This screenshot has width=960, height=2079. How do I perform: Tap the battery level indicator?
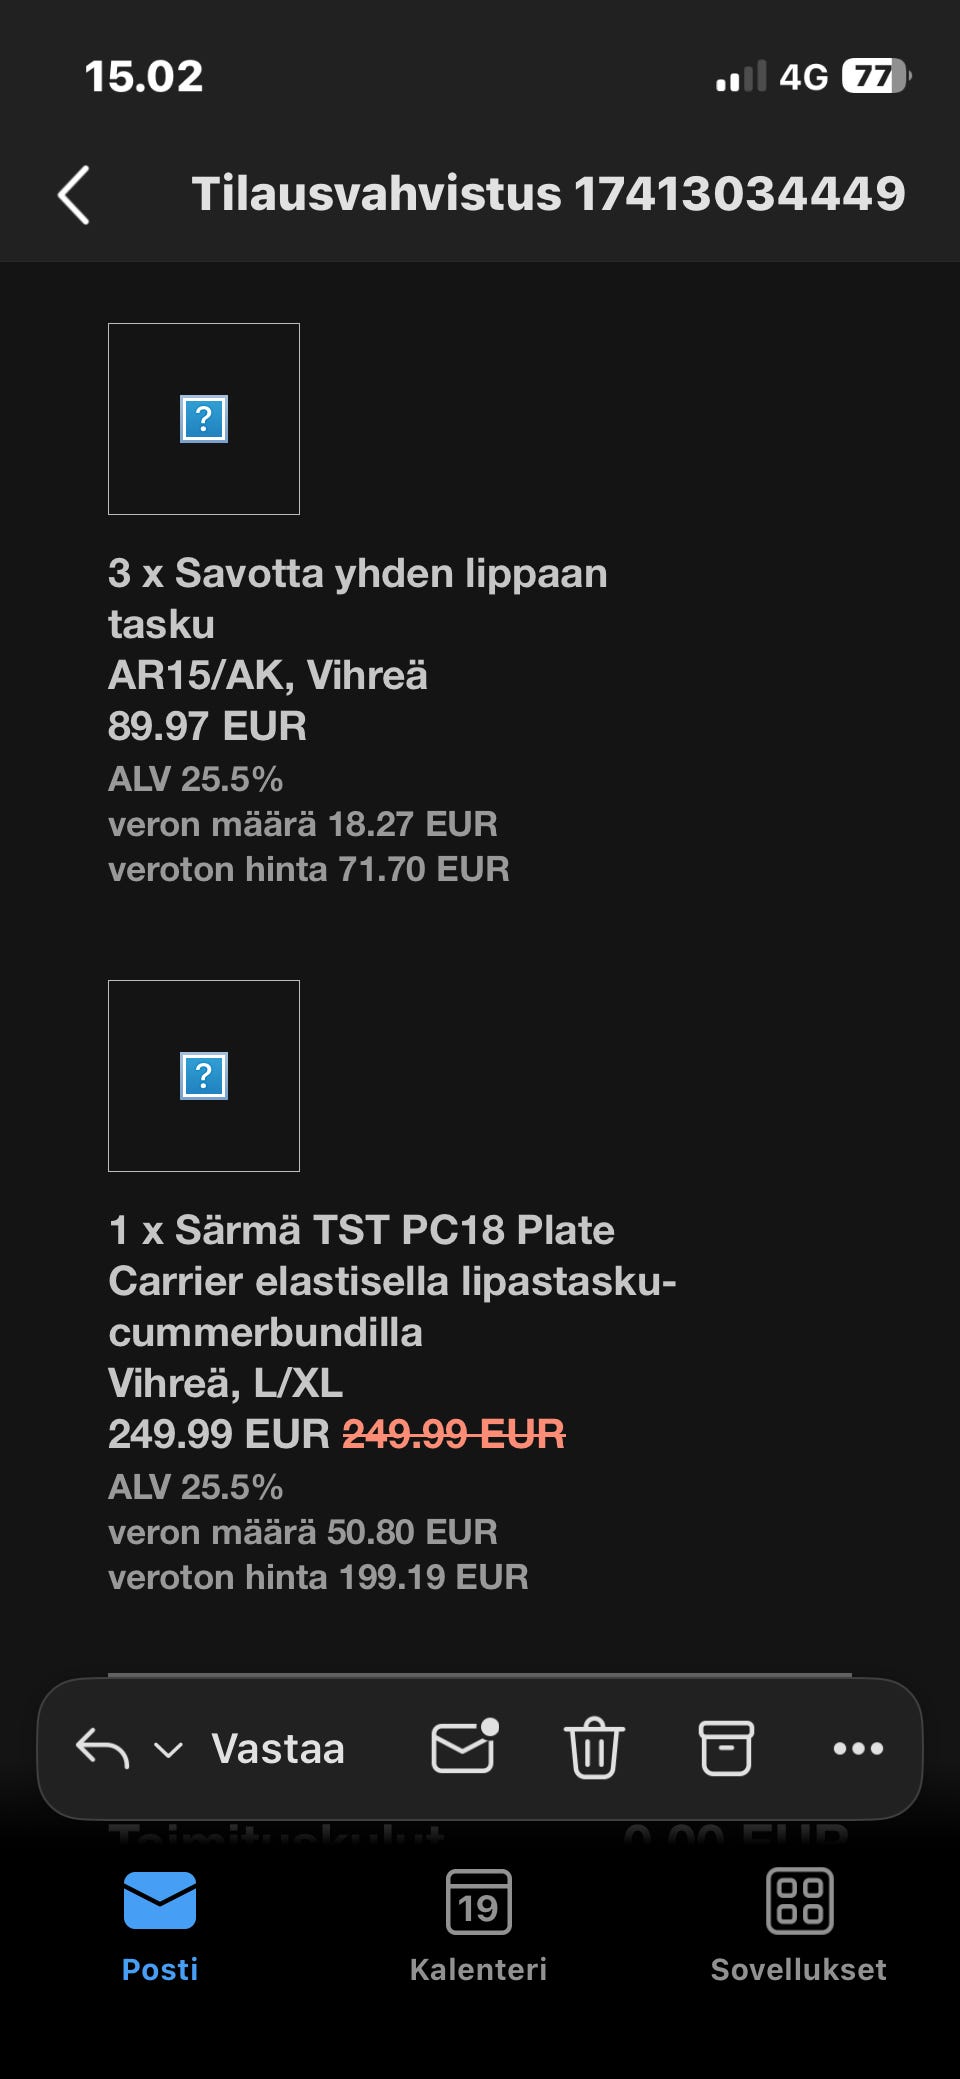(876, 77)
